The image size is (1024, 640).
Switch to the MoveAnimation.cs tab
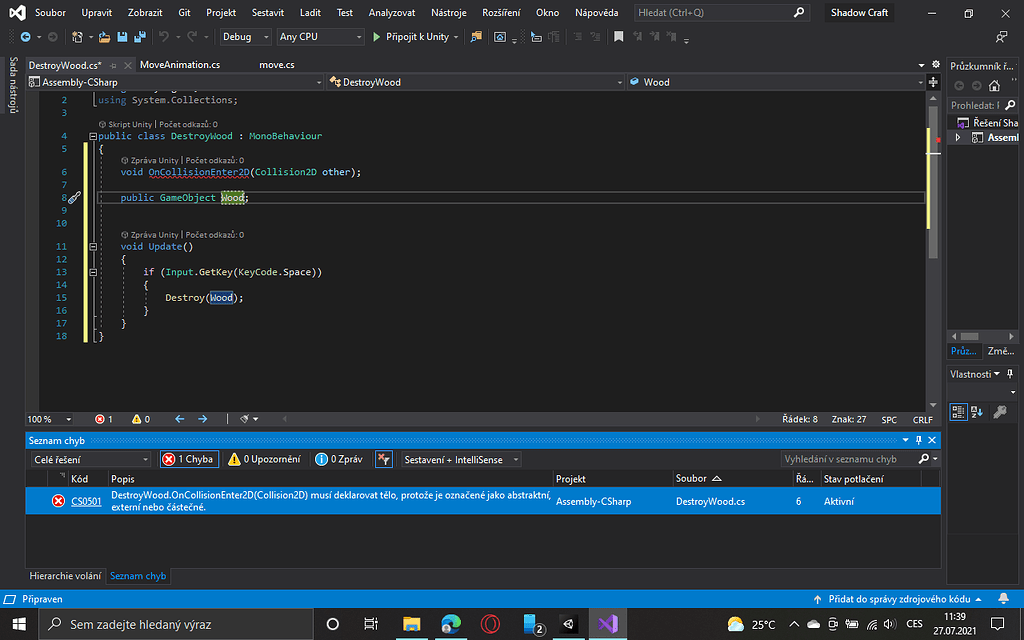pos(180,64)
